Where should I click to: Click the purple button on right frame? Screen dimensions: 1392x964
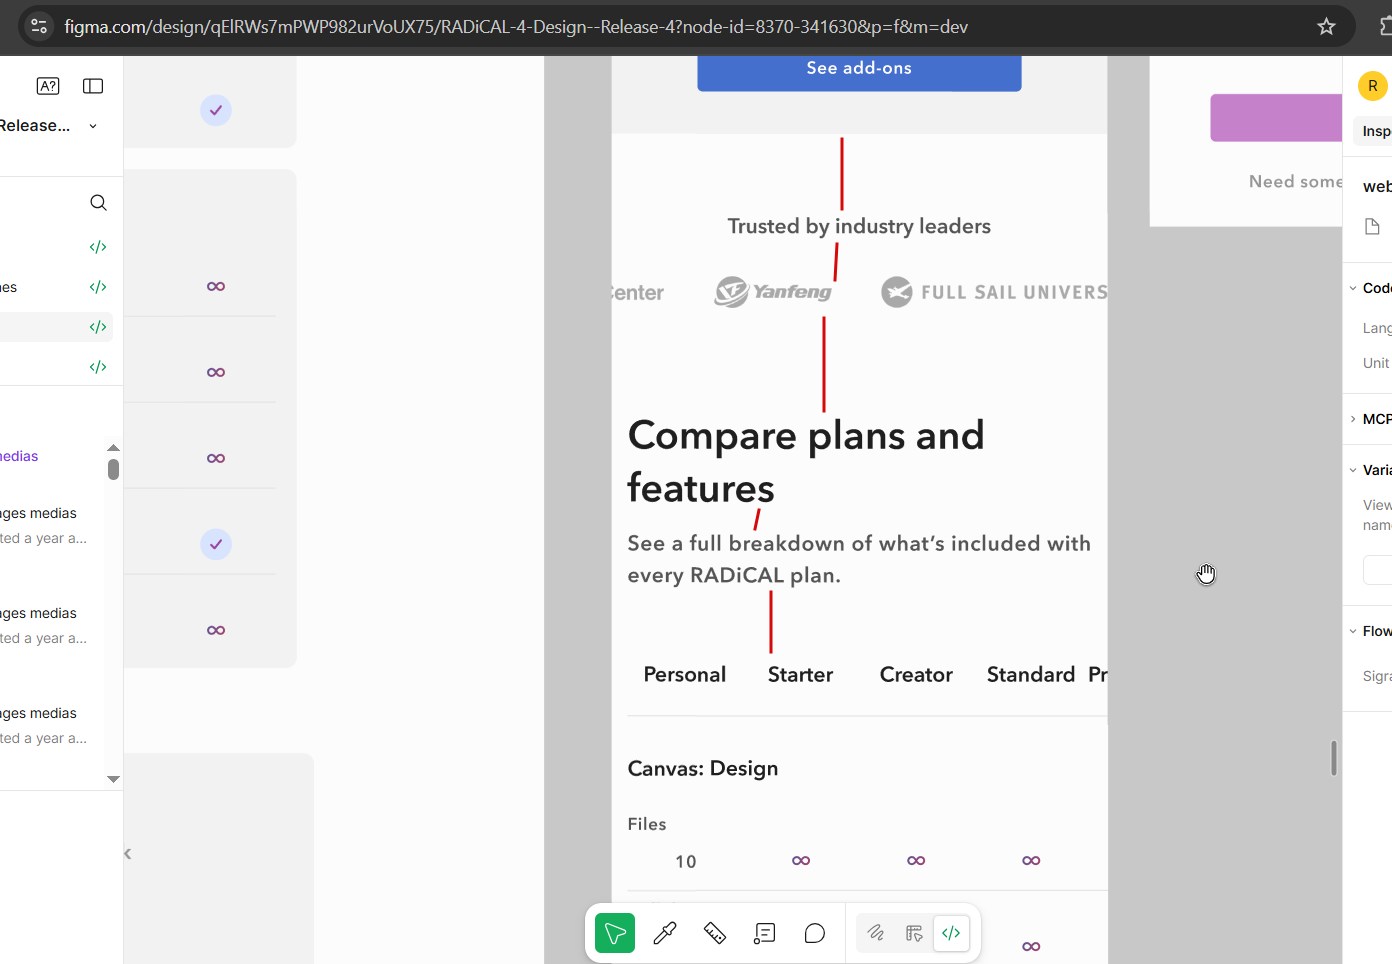1276,118
